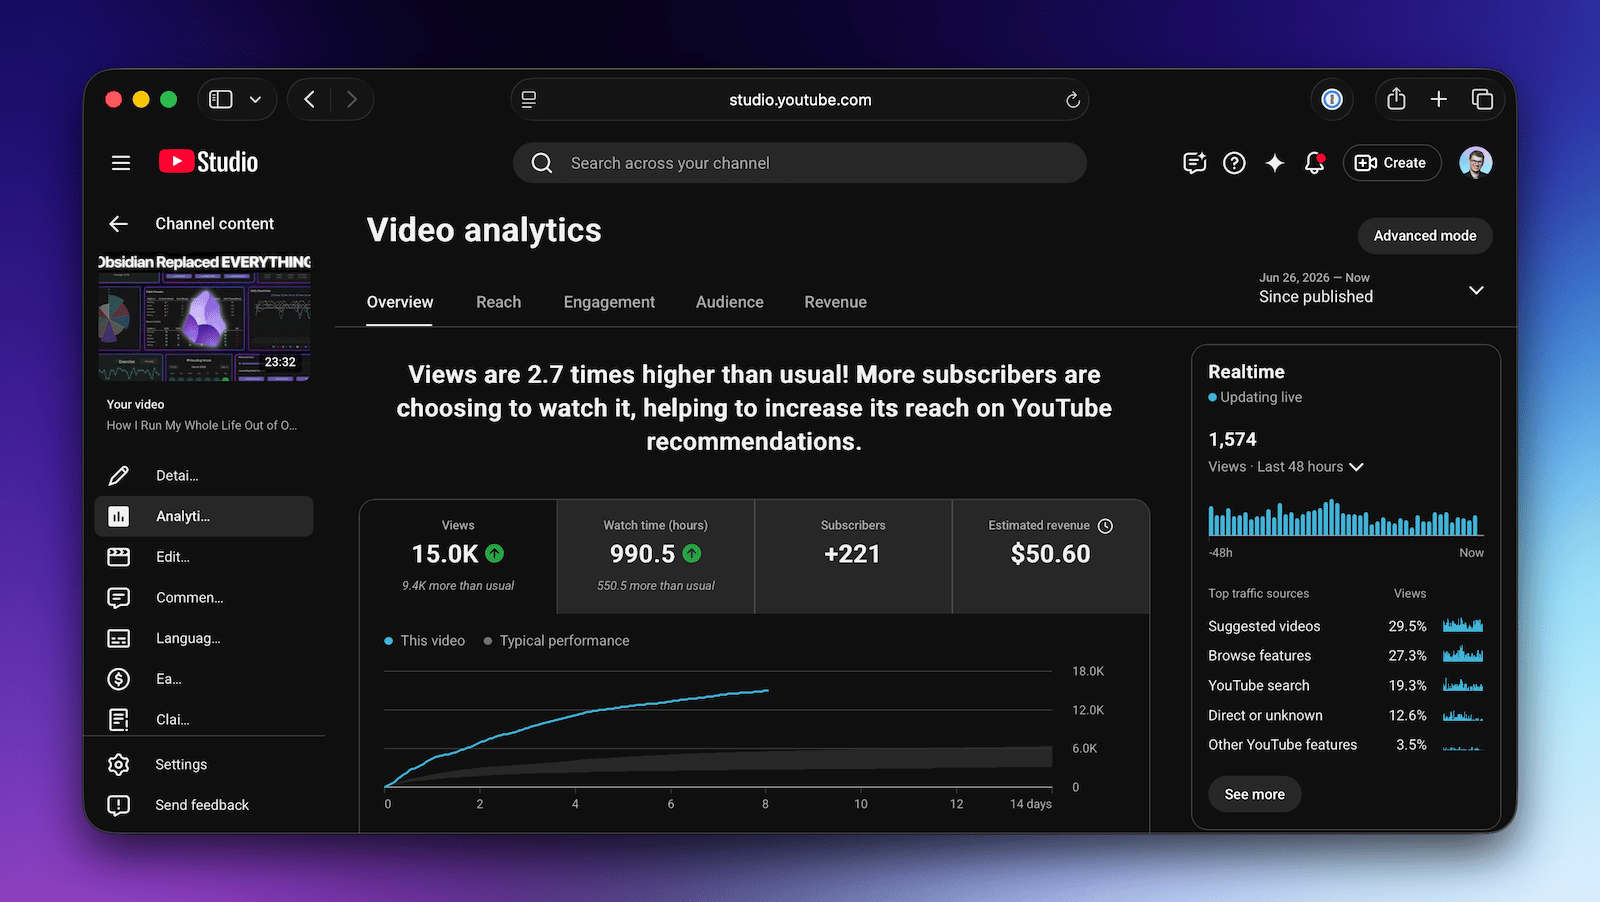Open a new tab with the plus icon
The height and width of the screenshot is (902, 1600).
(1438, 99)
